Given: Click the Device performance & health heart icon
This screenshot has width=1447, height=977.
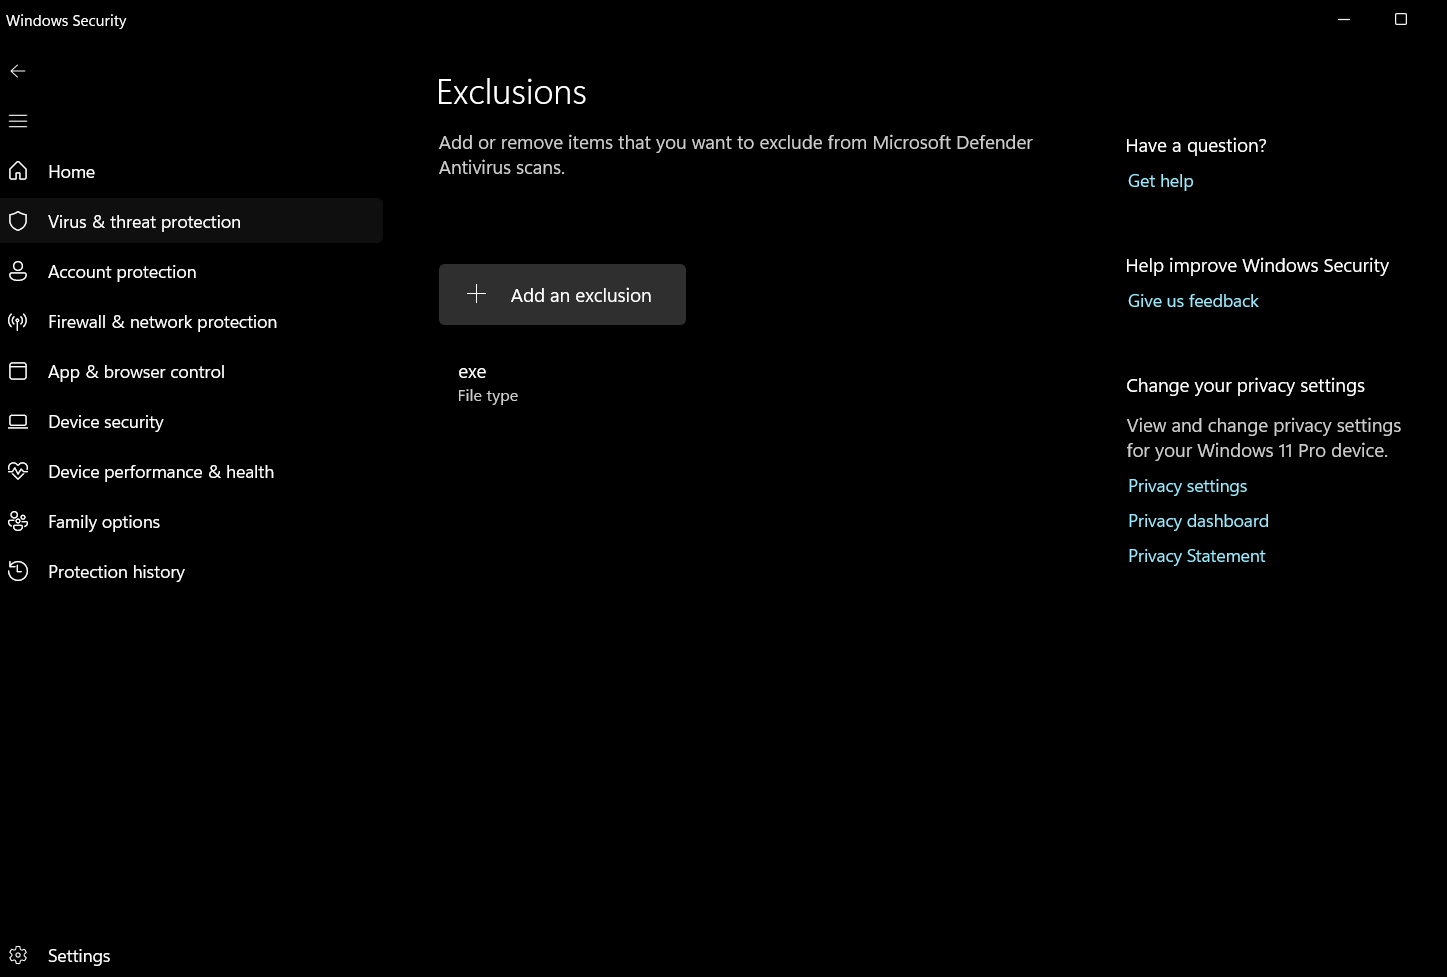Looking at the screenshot, I should (18, 471).
